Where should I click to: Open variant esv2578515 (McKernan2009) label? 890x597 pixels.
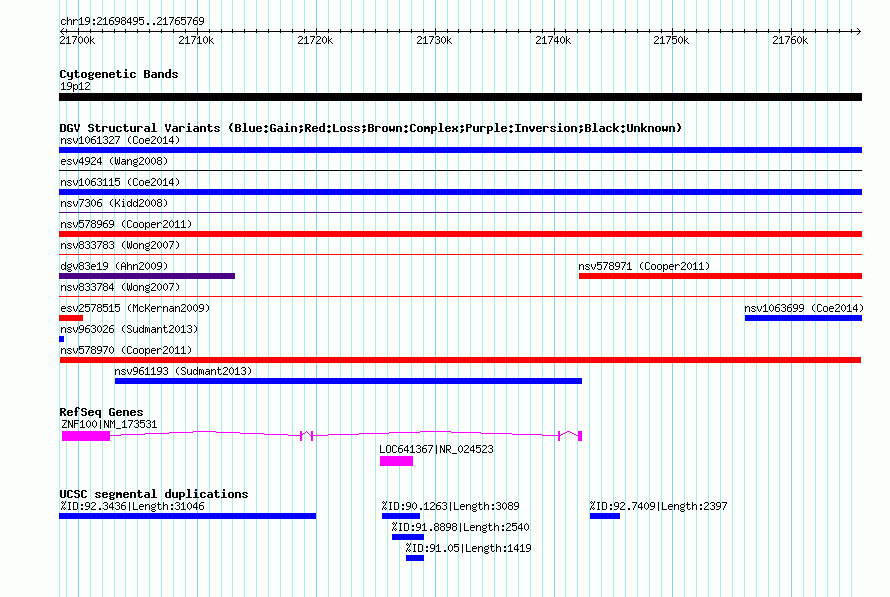point(135,308)
